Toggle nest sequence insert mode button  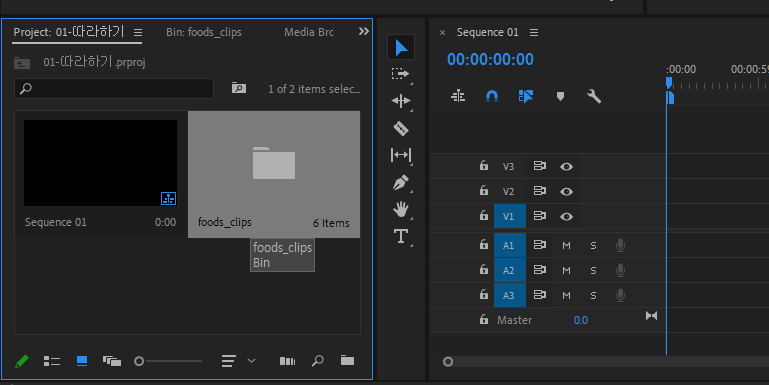click(x=458, y=96)
